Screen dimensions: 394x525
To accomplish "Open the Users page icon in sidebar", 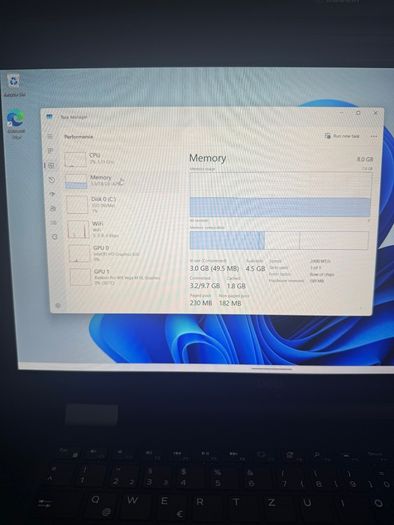I will point(53,208).
